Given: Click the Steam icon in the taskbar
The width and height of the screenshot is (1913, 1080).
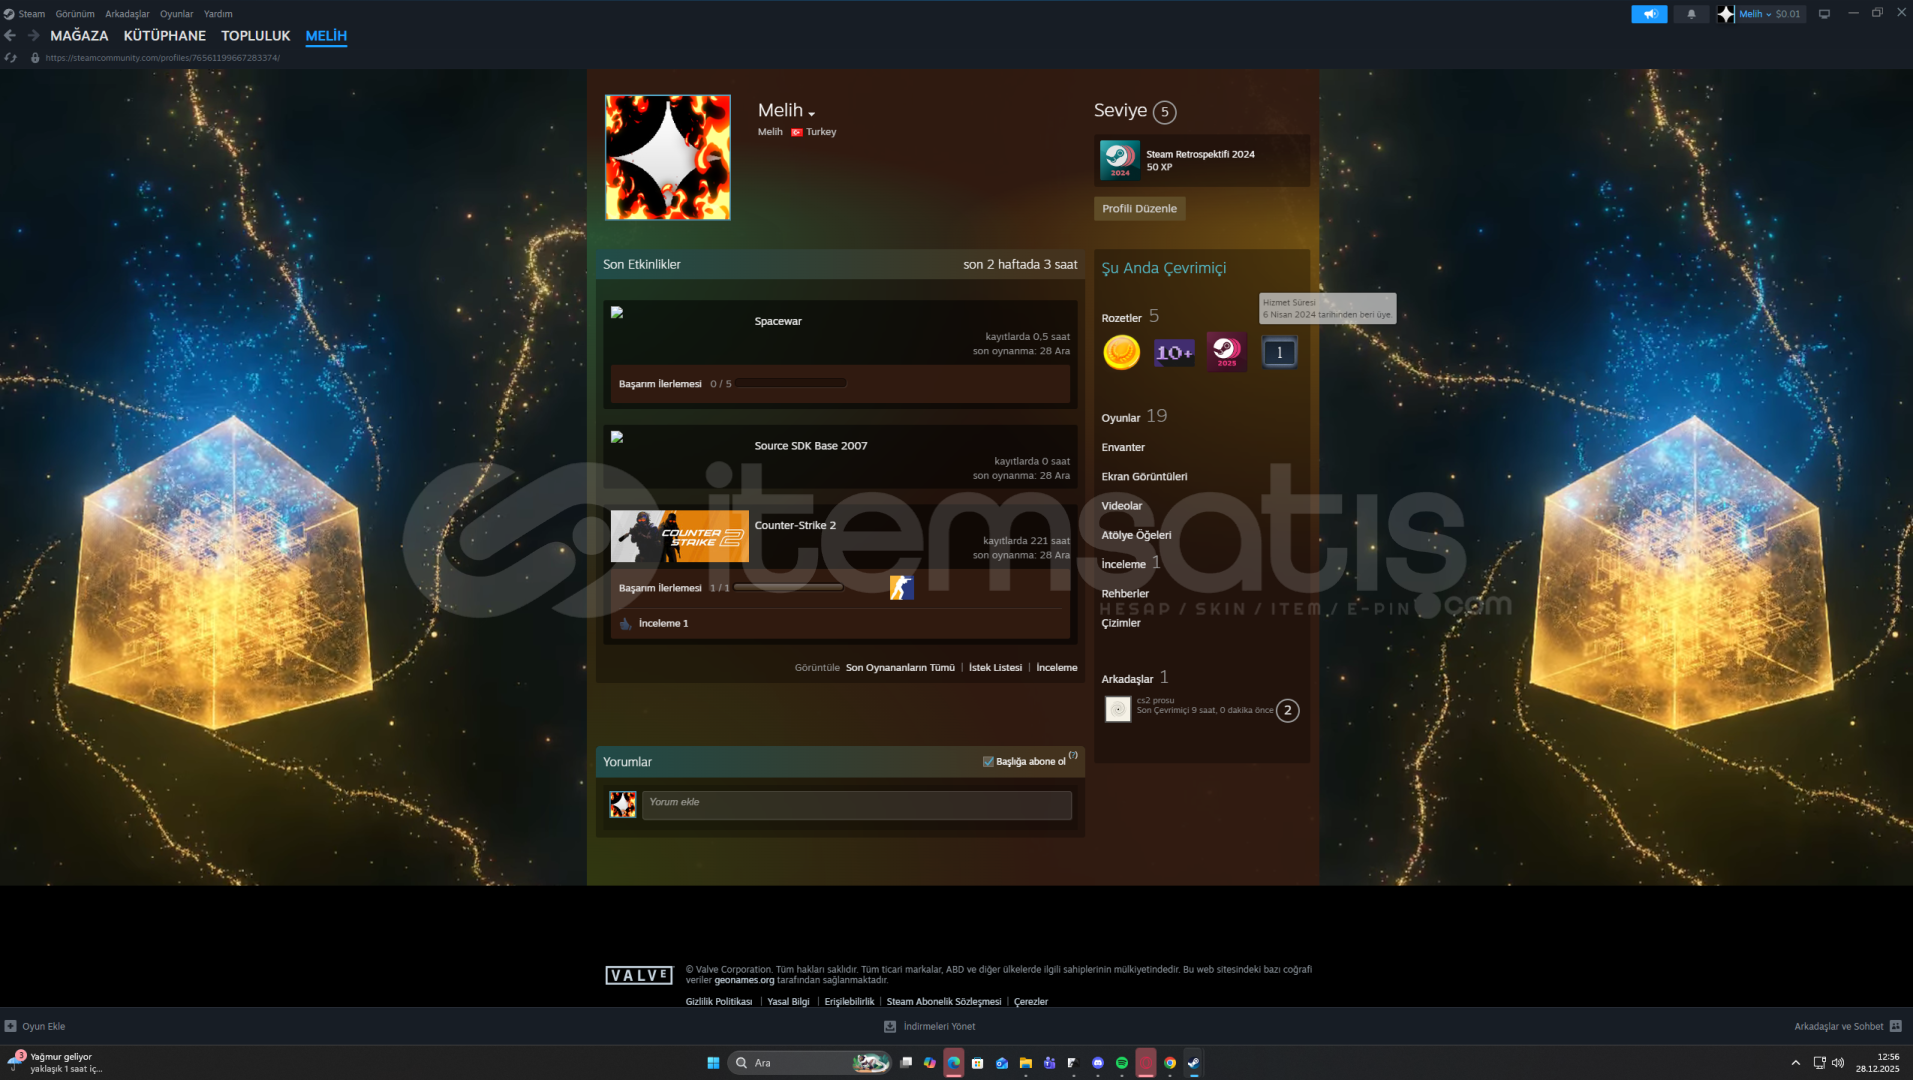Looking at the screenshot, I should click(x=1194, y=1063).
